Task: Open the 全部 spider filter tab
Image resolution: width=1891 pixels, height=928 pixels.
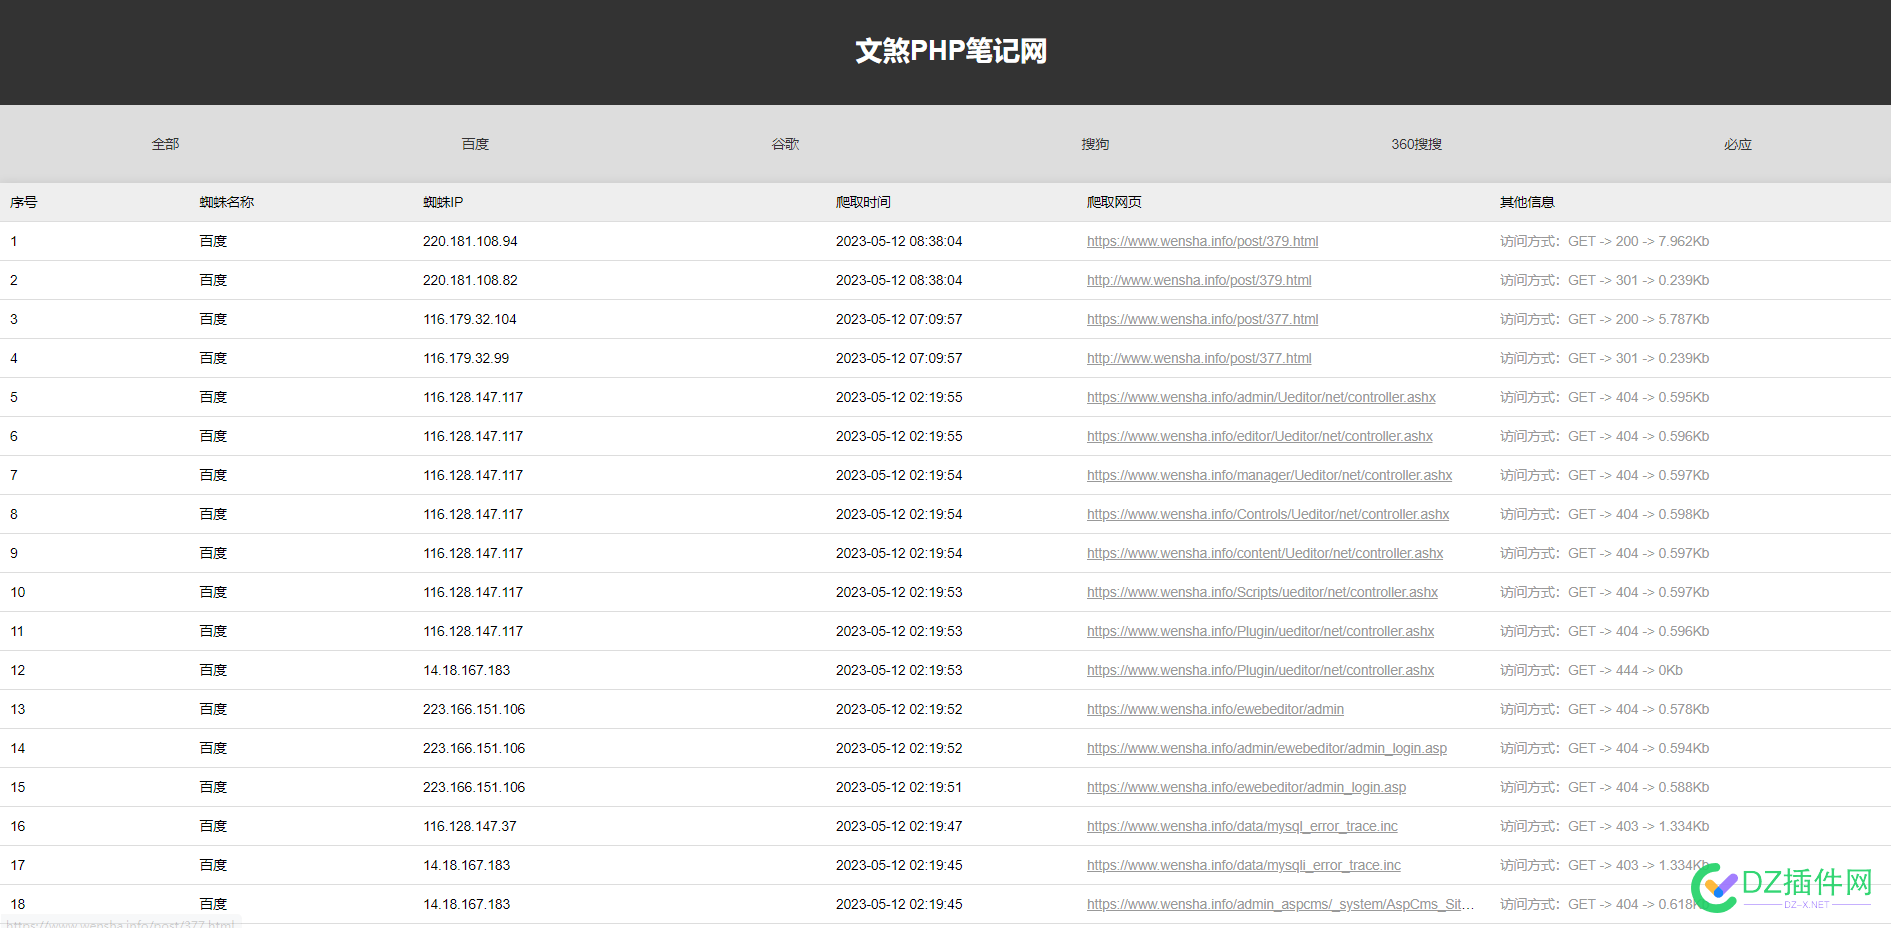Action: point(165,144)
